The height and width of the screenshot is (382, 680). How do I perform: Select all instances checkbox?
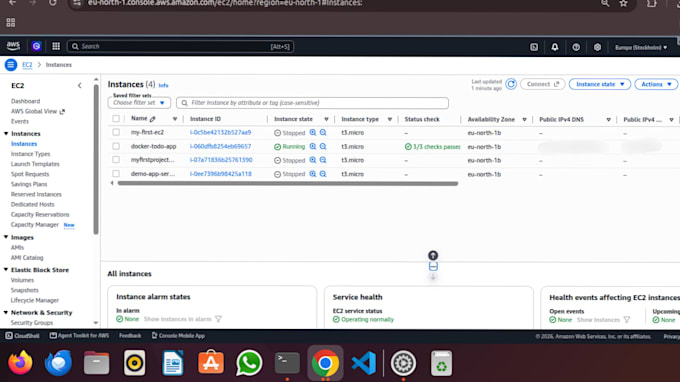pyautogui.click(x=116, y=119)
